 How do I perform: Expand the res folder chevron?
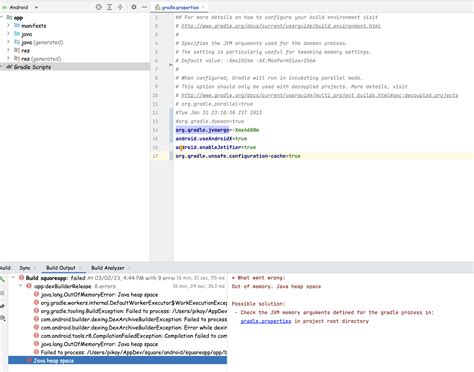[x=8, y=50]
